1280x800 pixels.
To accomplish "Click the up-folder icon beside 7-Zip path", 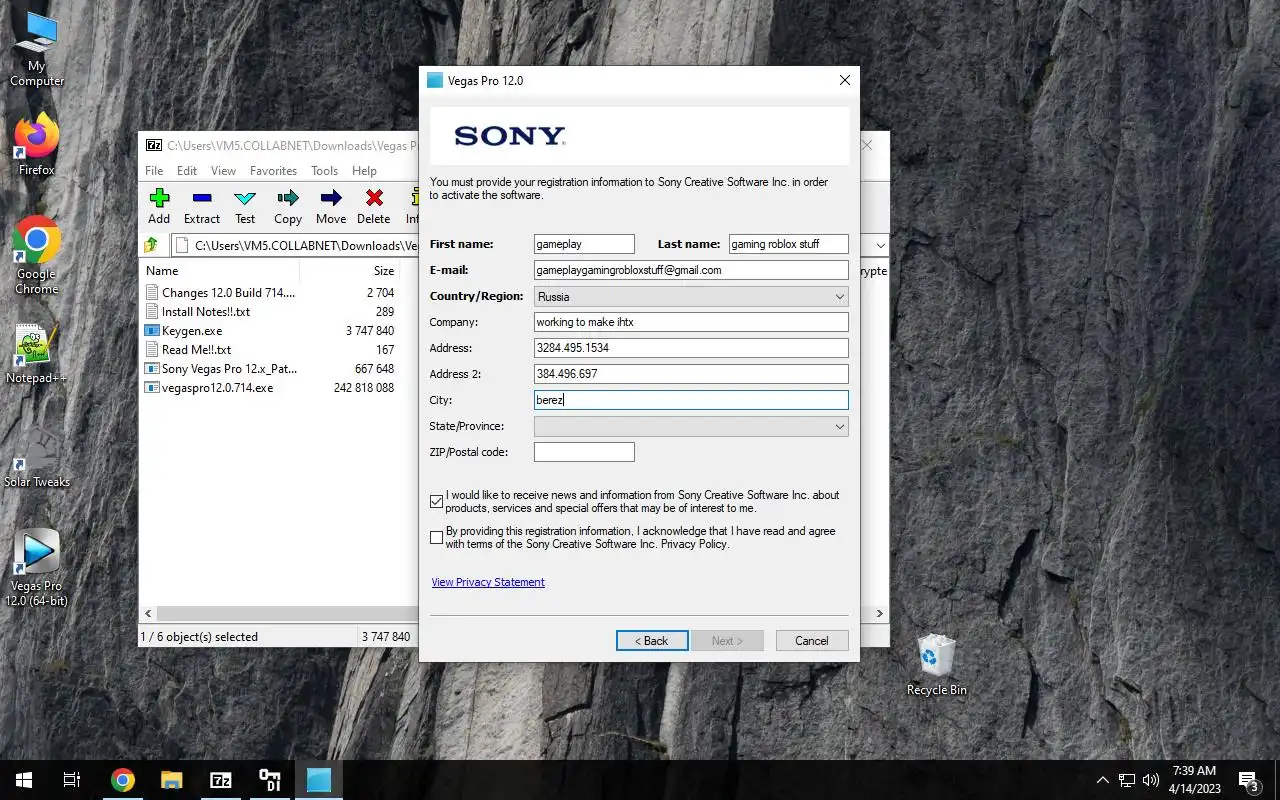I will pos(152,245).
